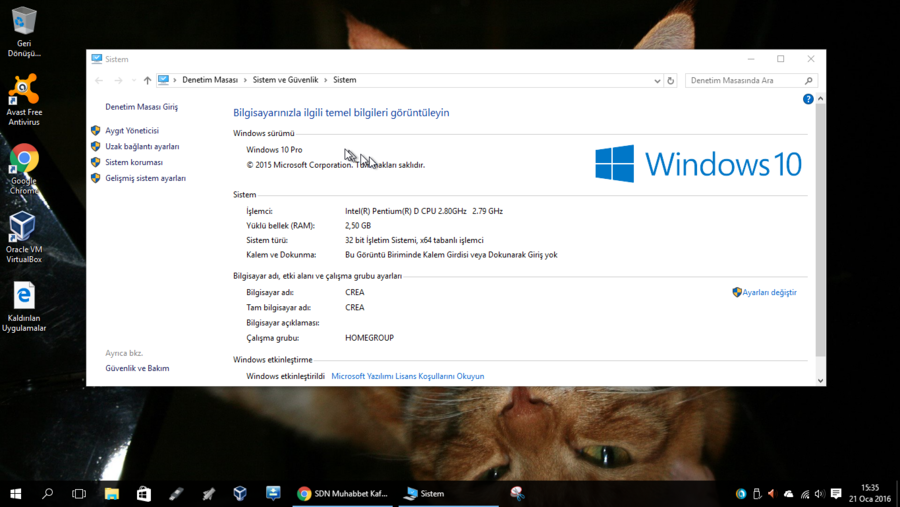Open Denetim Masası Giriş link

tap(141, 107)
